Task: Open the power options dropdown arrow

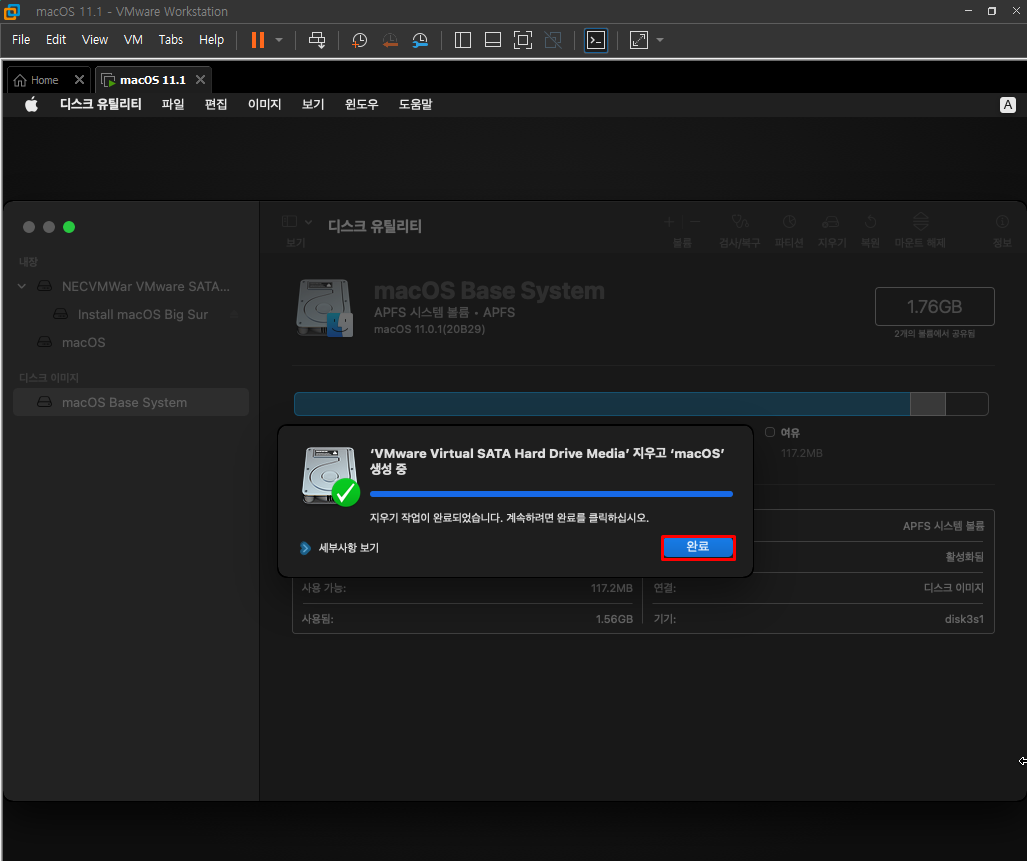Action: pyautogui.click(x=279, y=40)
